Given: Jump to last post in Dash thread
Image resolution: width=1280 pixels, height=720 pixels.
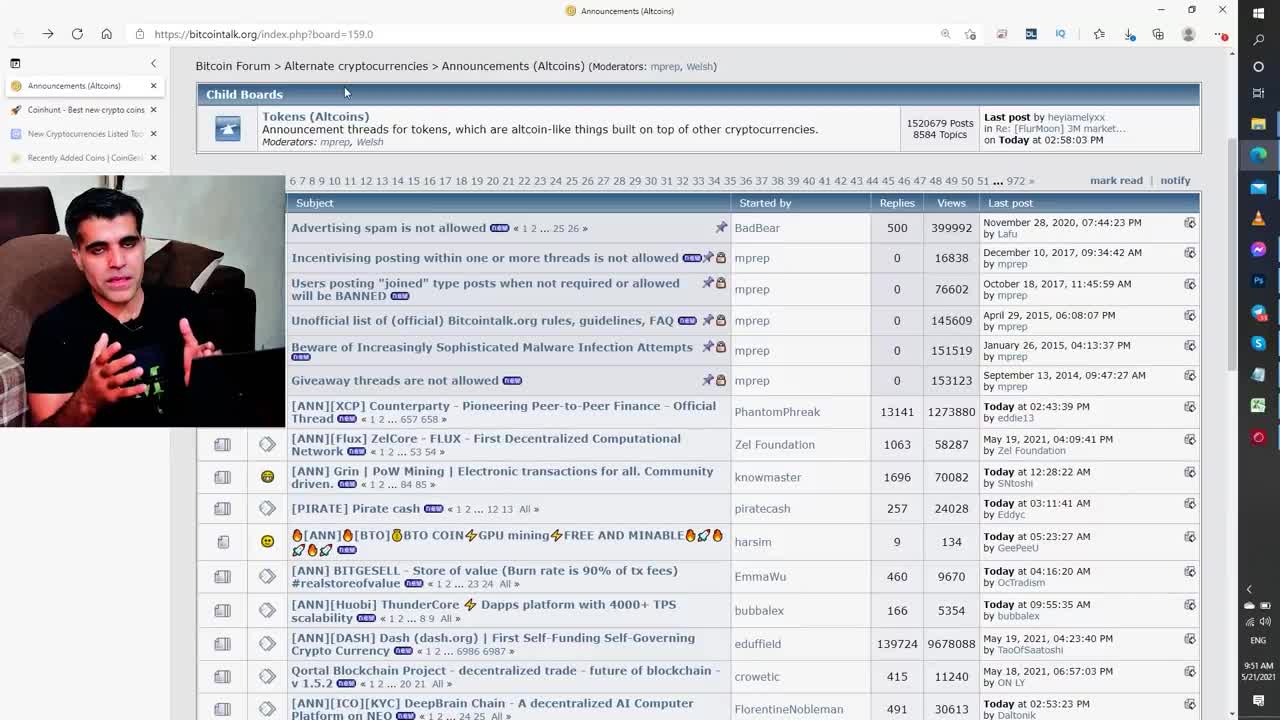Looking at the screenshot, I should 1189,638.
